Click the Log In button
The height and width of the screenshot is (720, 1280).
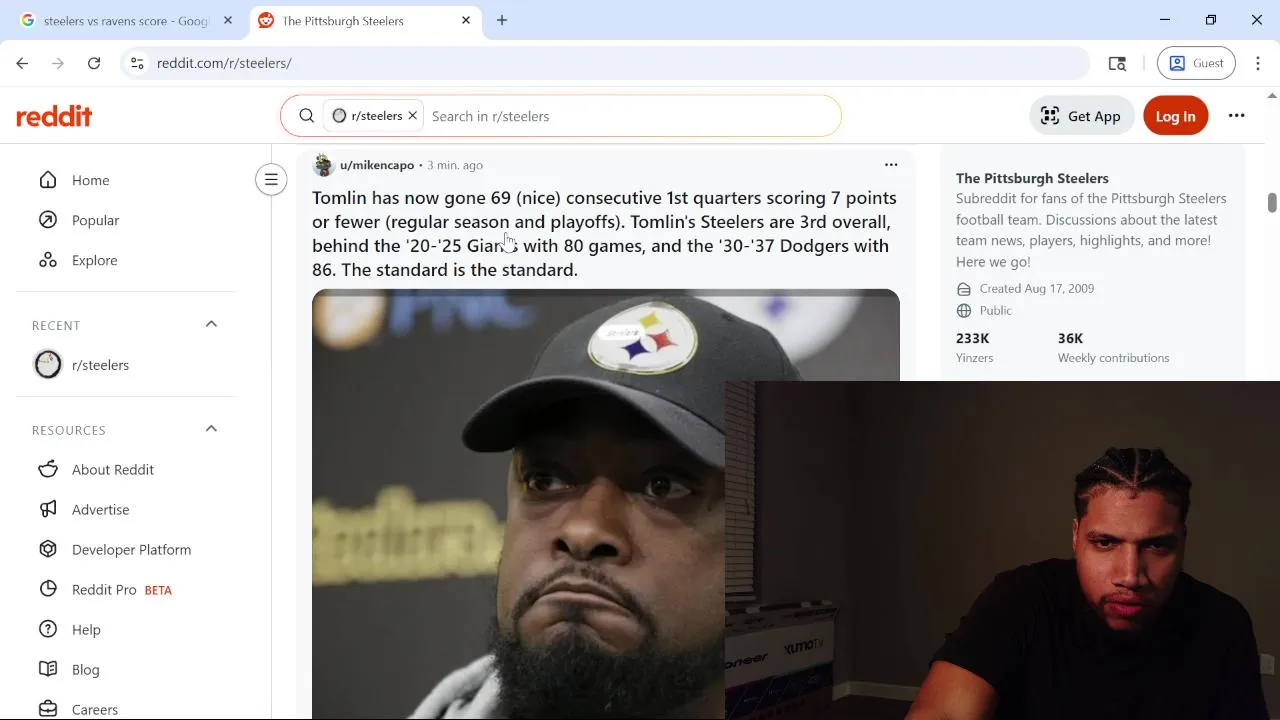tap(1176, 116)
